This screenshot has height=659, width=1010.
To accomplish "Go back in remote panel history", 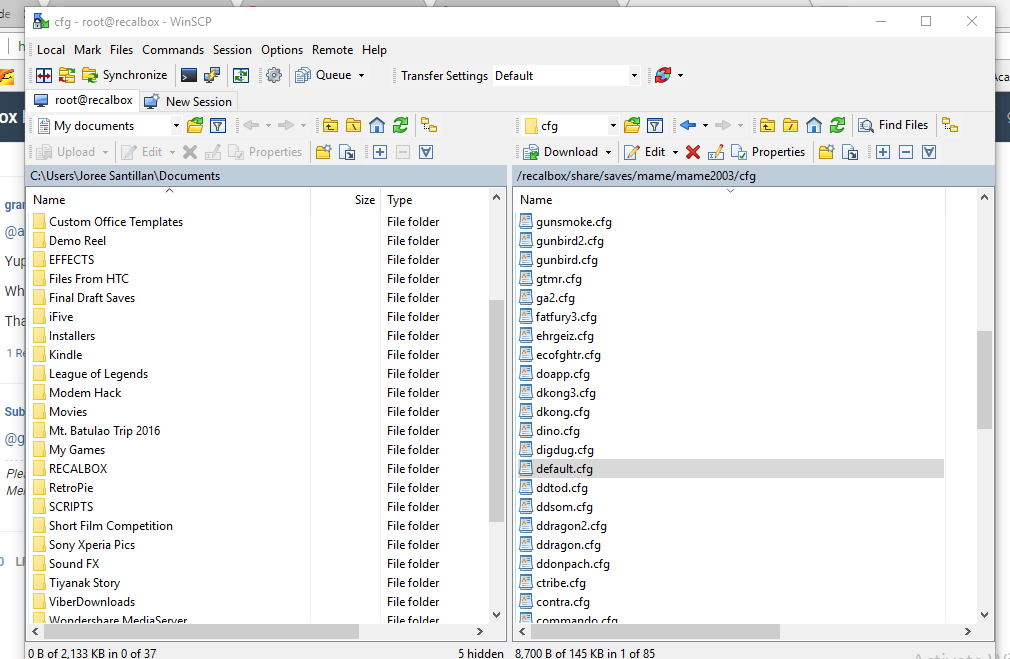I will coord(688,126).
